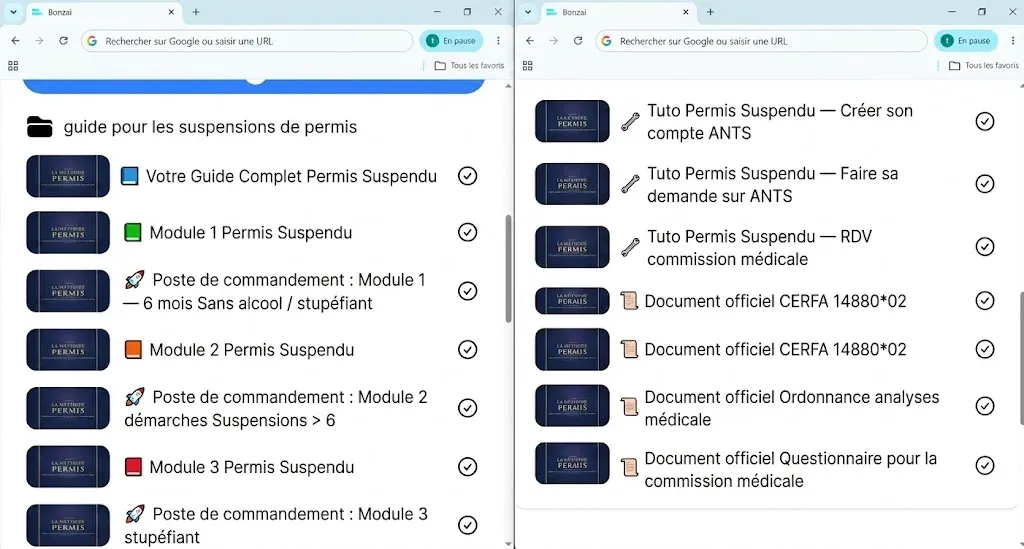This screenshot has width=1024, height=549.
Task: Reload the page in left browser window
Action: (x=63, y=40)
